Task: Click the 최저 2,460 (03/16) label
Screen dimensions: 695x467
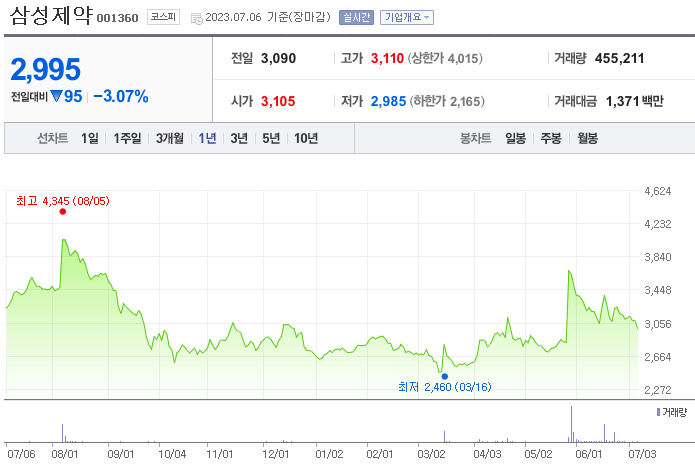Action: (445, 387)
